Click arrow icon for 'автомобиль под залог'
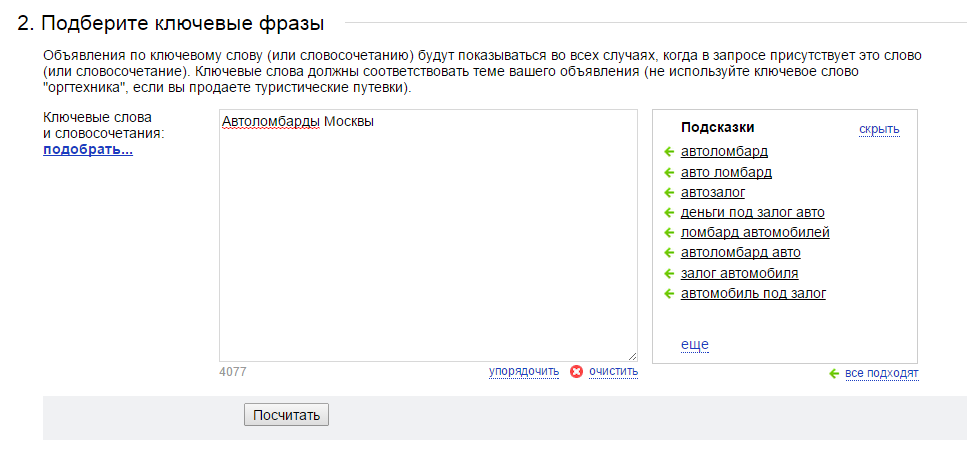 pos(669,293)
